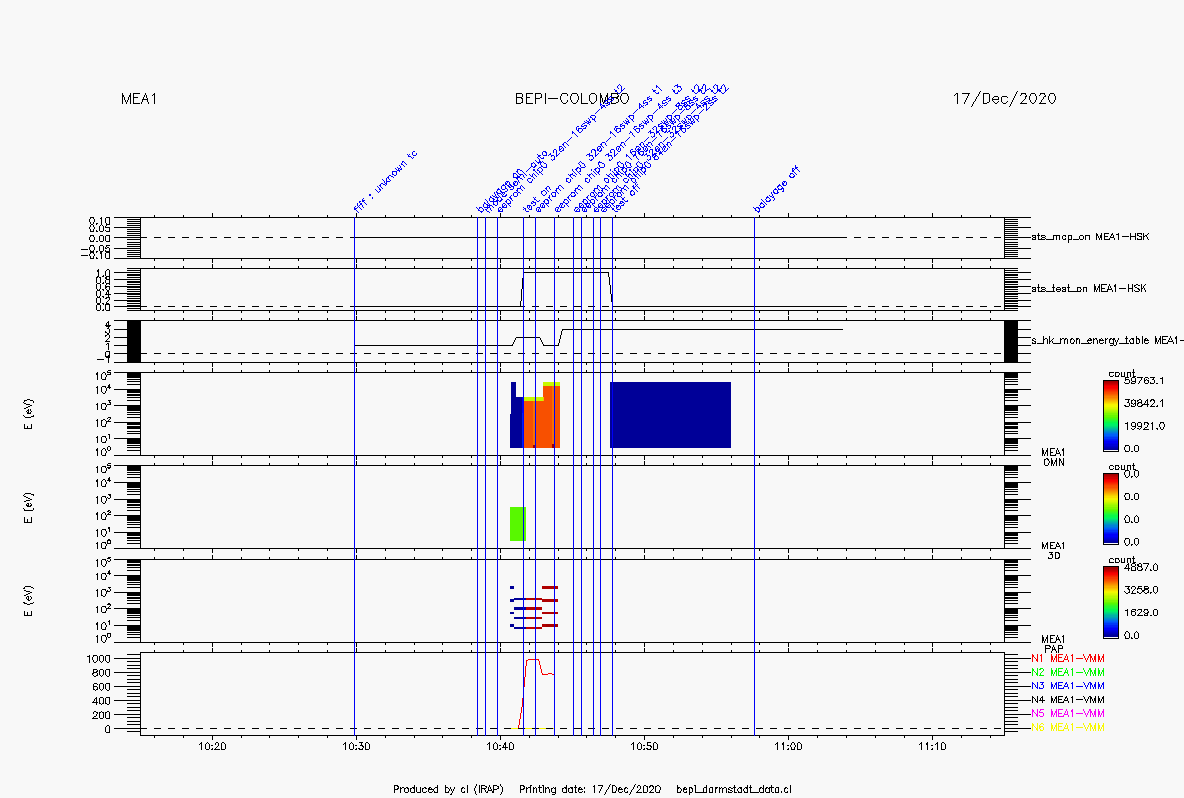The image size is (1184, 798).
Task: Click the N3 MEA1-VMM legend entry
Action: click(x=1068, y=686)
